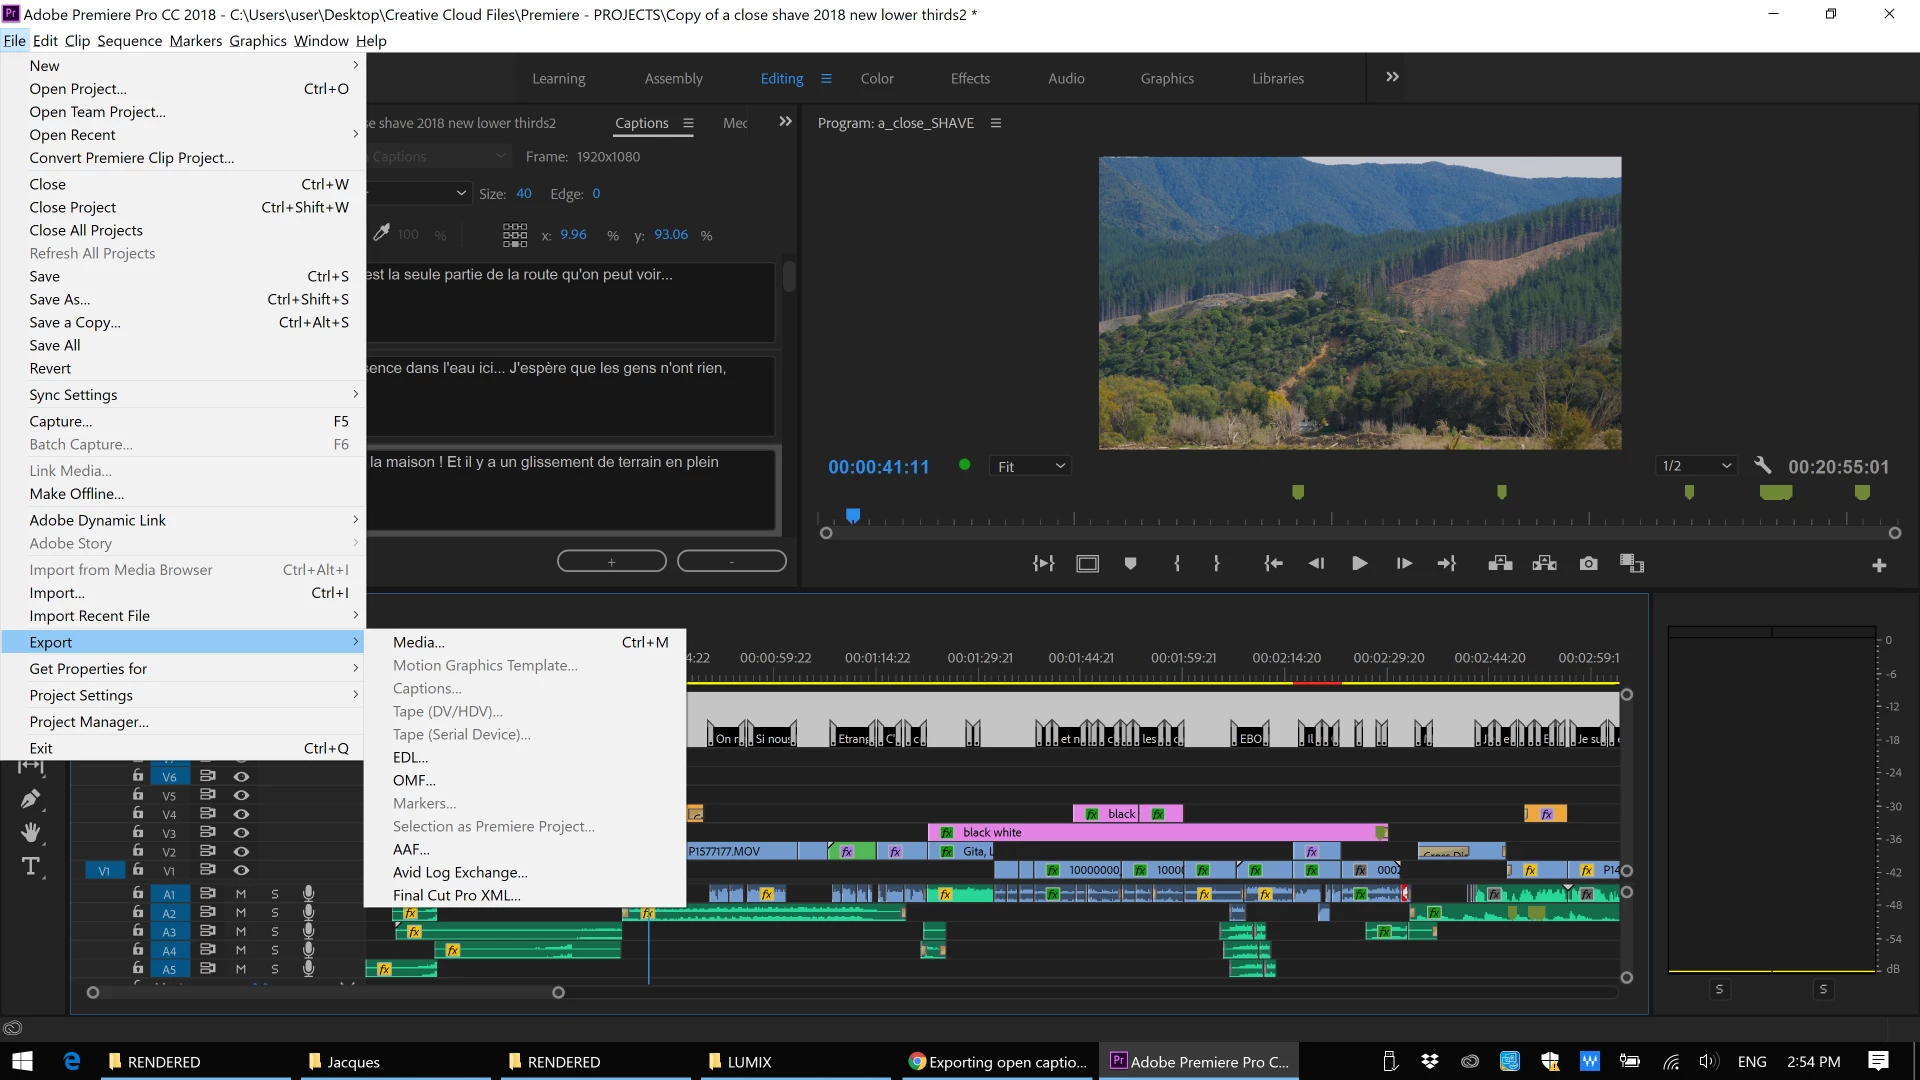The width and height of the screenshot is (1920, 1080).
Task: Open Chrome Exporting open captions taskbar item
Action: 997,1062
